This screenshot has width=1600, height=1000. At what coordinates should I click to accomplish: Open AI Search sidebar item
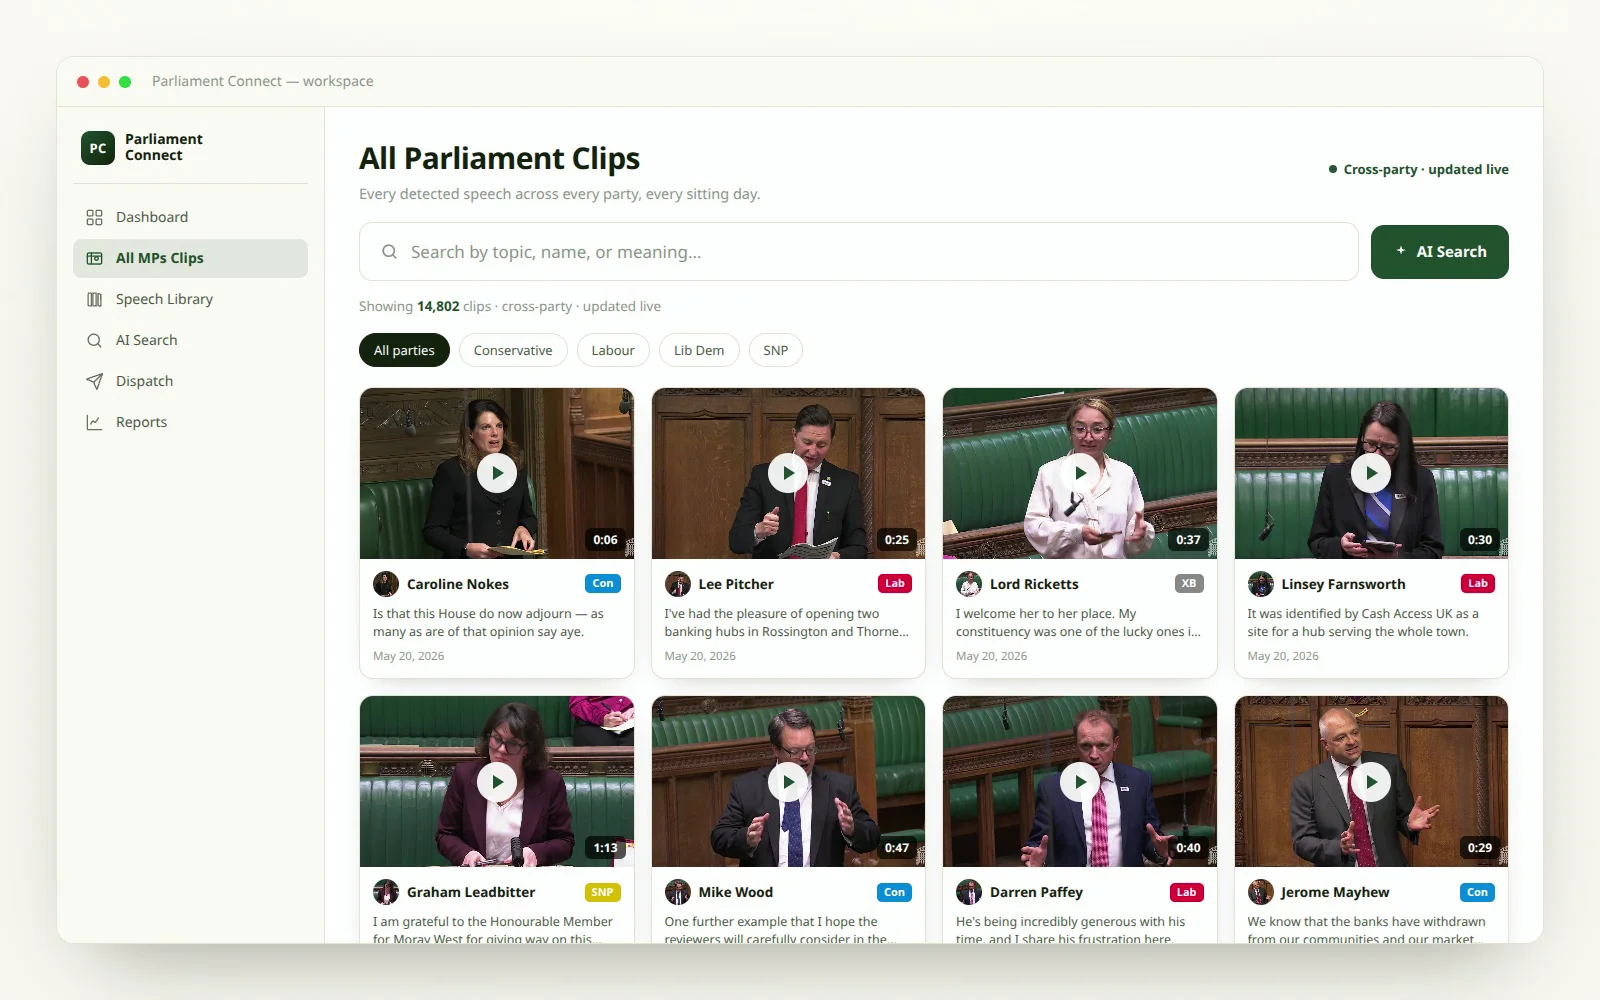(190, 340)
